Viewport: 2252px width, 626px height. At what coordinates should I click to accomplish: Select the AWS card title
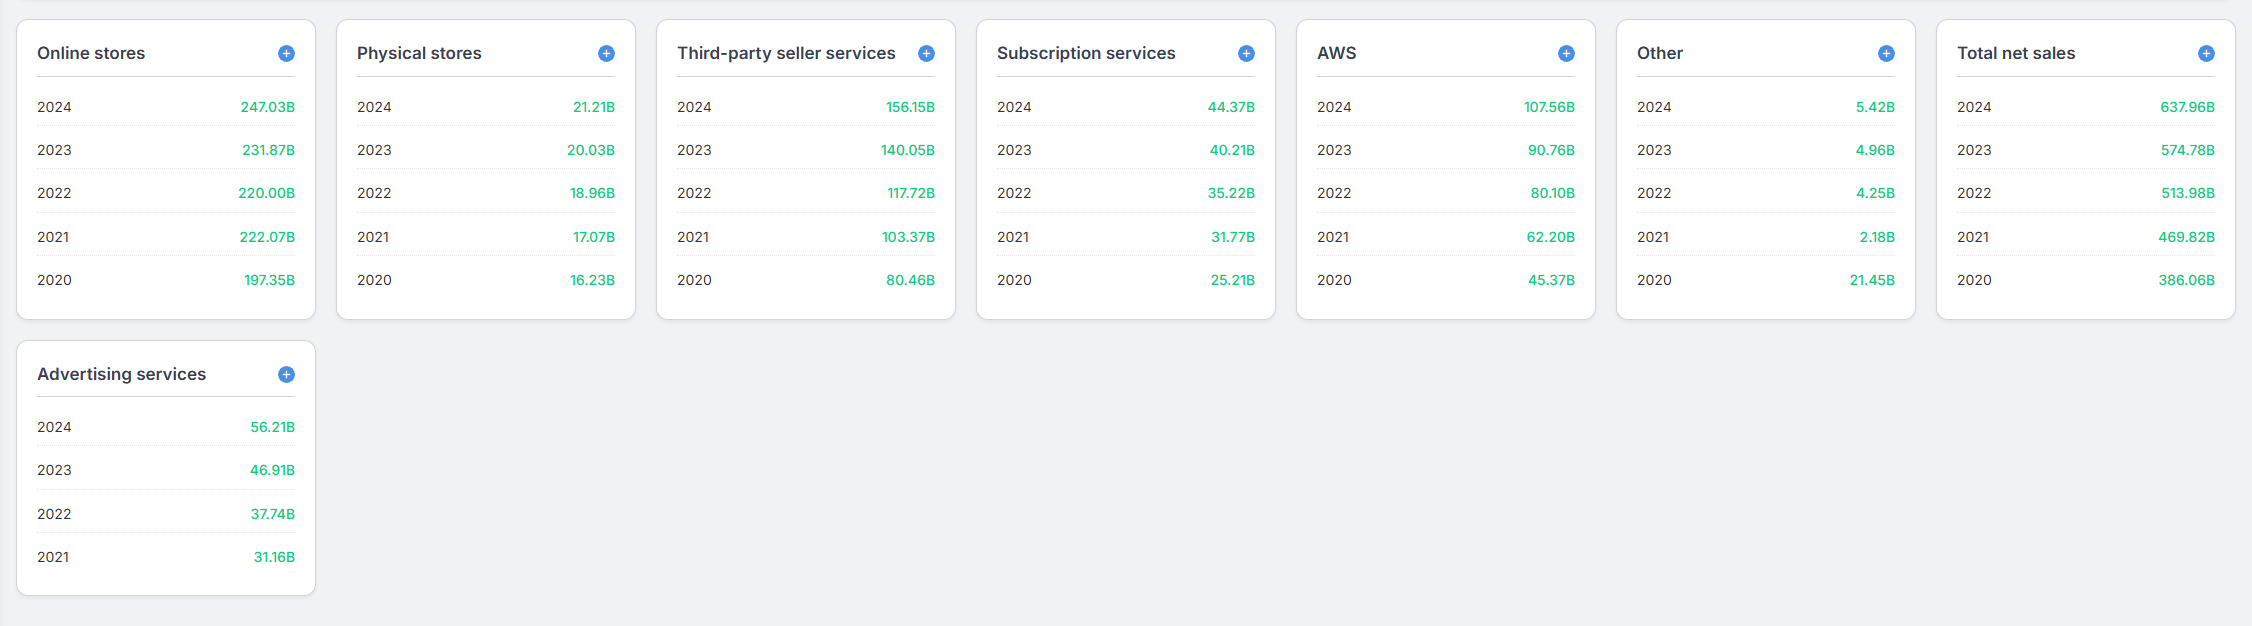[x=1337, y=53]
